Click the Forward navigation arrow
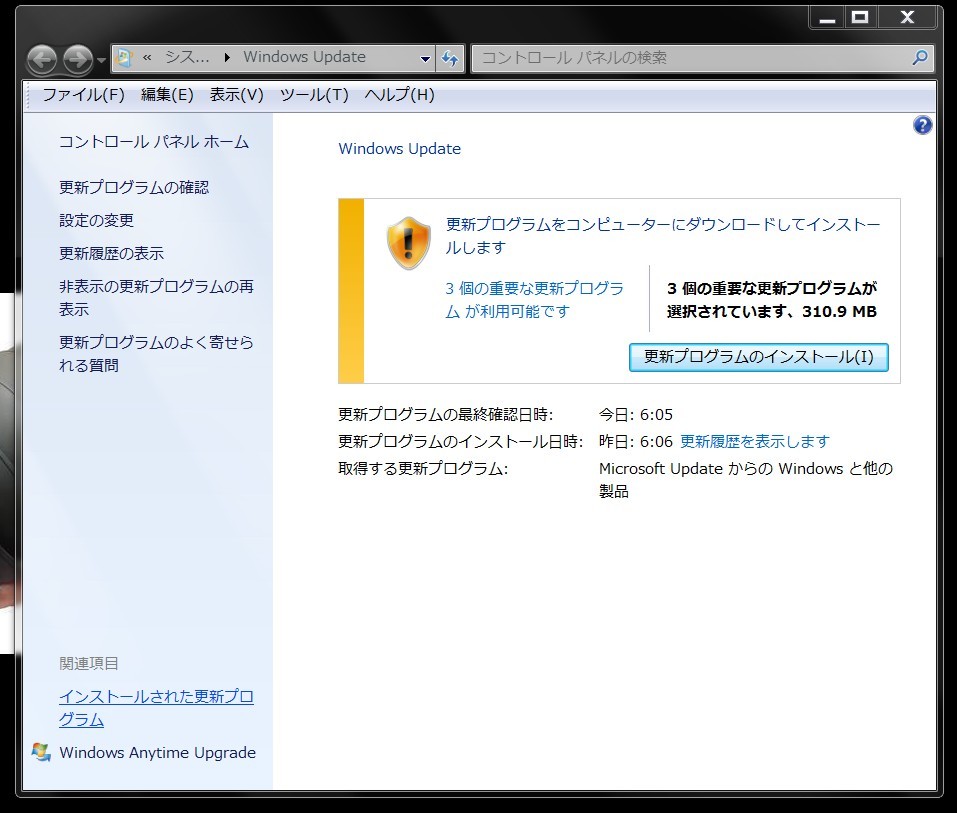The width and height of the screenshot is (957, 813). 78,60
